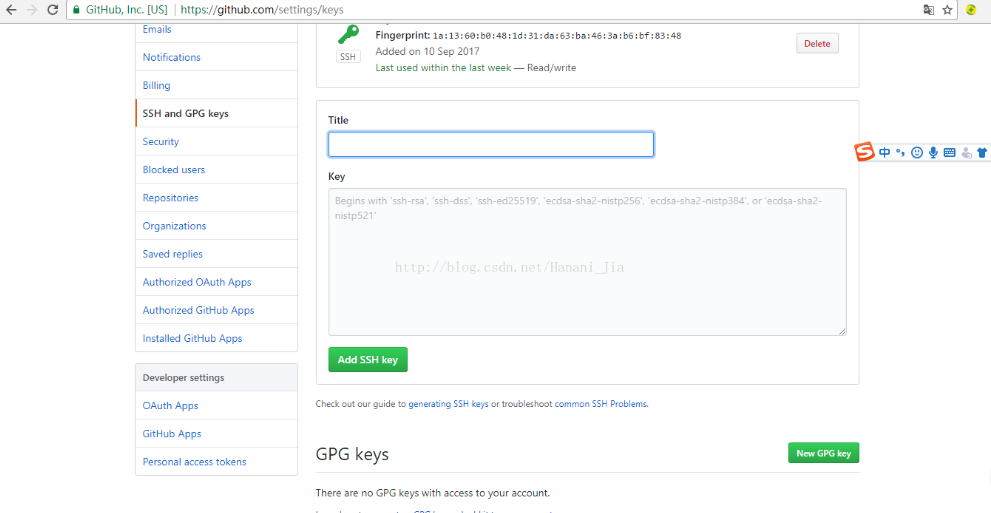
Task: Open the emoji smiley icon on the Sogou bar
Action: coord(917,152)
